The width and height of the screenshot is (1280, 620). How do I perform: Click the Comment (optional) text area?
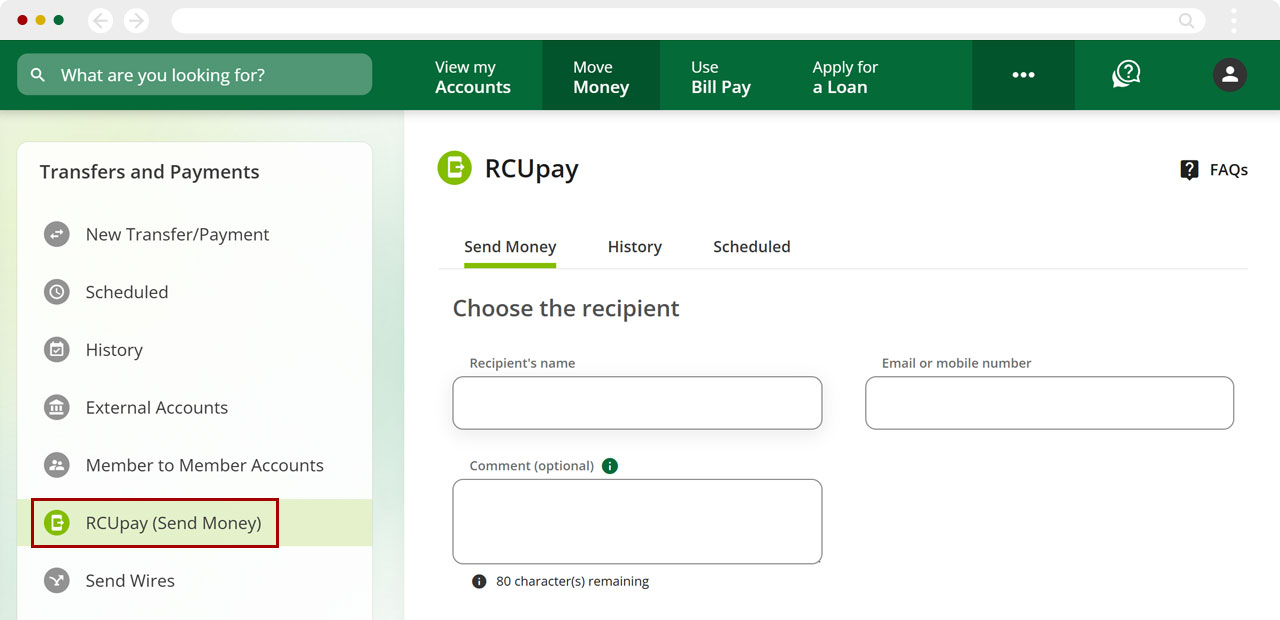(x=637, y=521)
